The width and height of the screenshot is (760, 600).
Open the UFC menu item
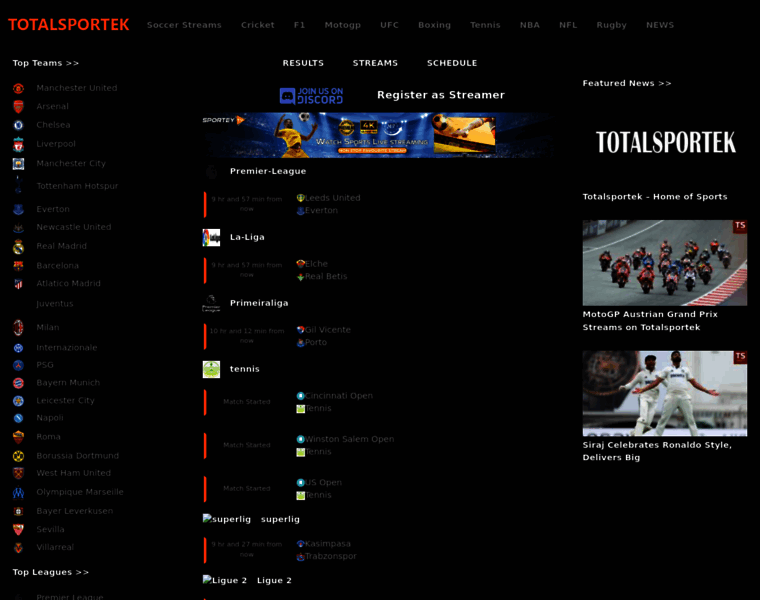(x=389, y=25)
